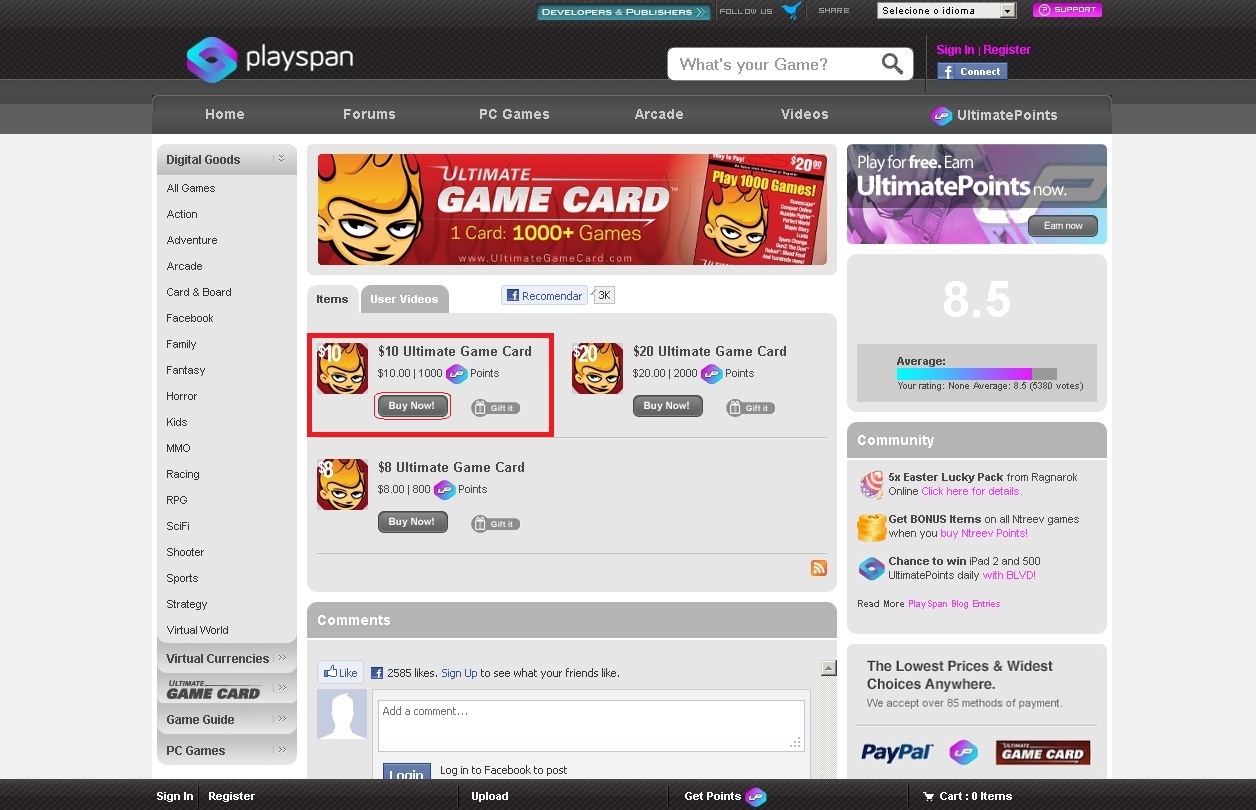This screenshot has width=1256, height=810.
Task: Expand the PC Games sidebar section
Action: (282, 750)
